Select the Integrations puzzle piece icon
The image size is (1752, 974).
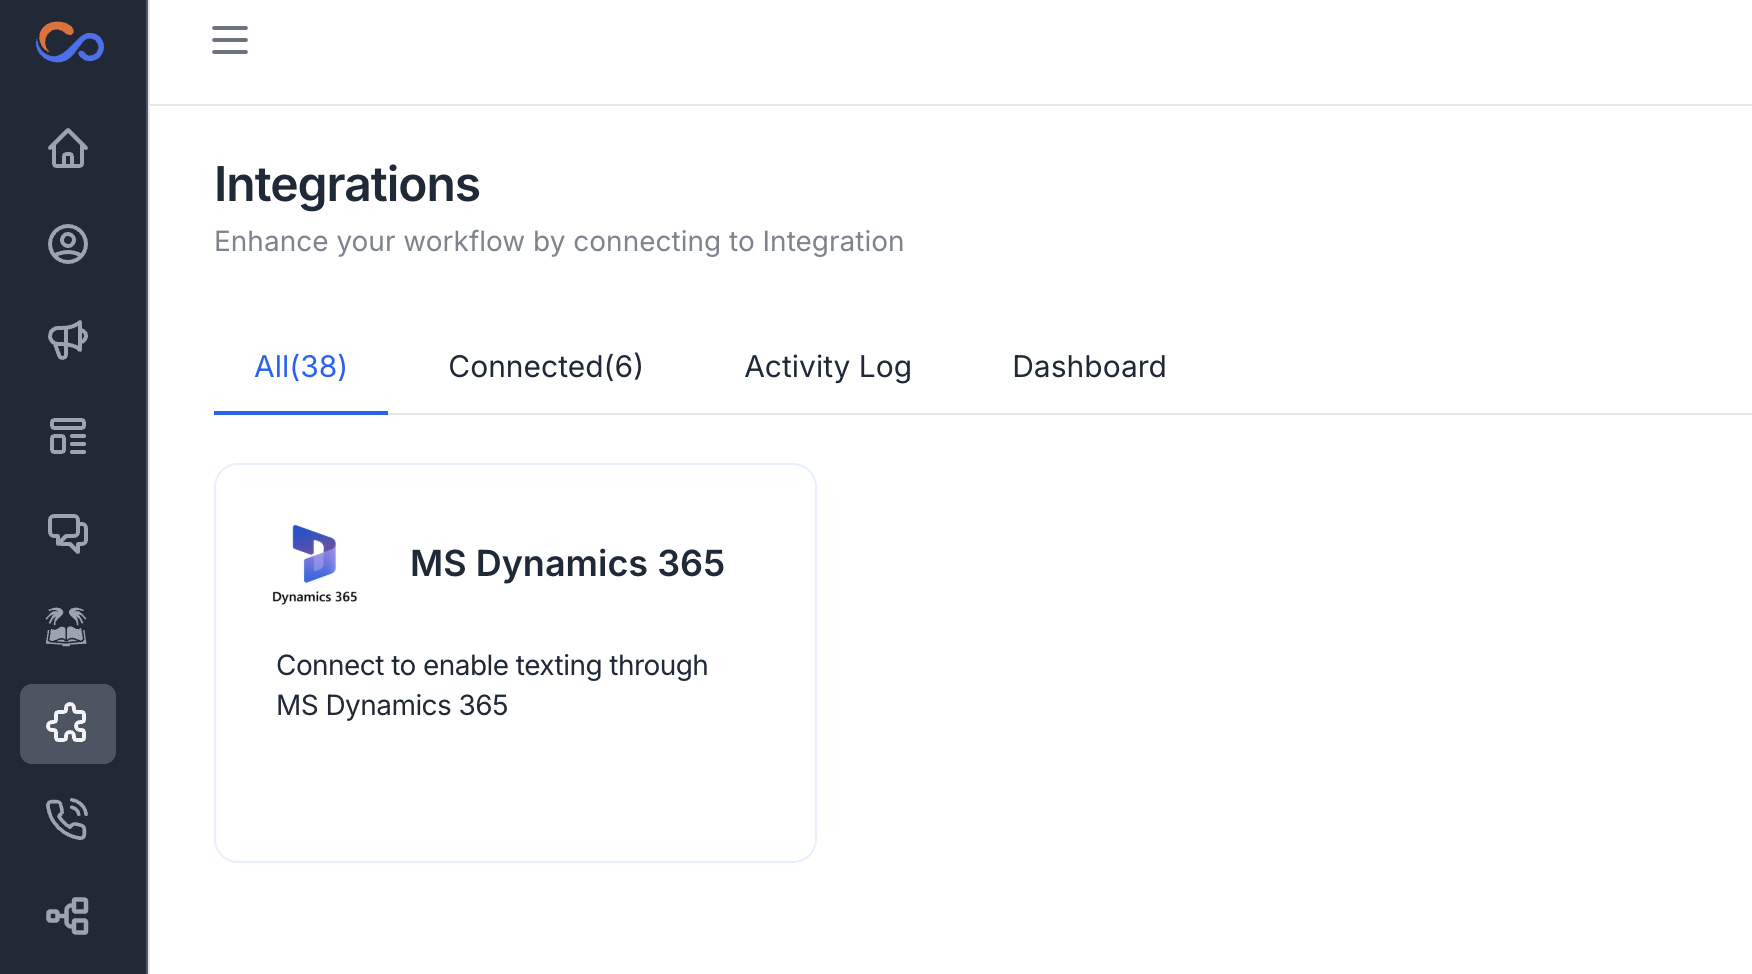[68, 724]
